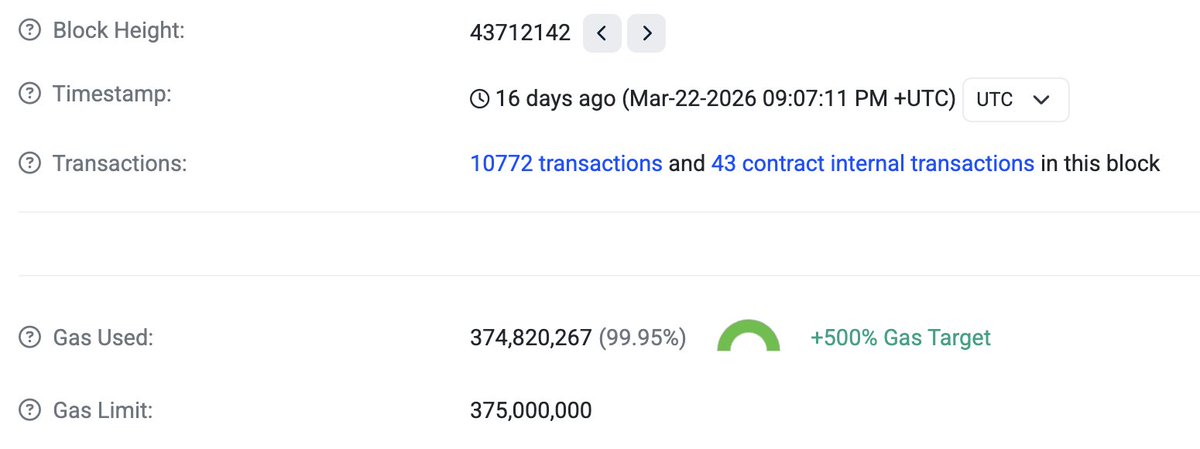Click the Gas Used value 374,820,267

531,339
